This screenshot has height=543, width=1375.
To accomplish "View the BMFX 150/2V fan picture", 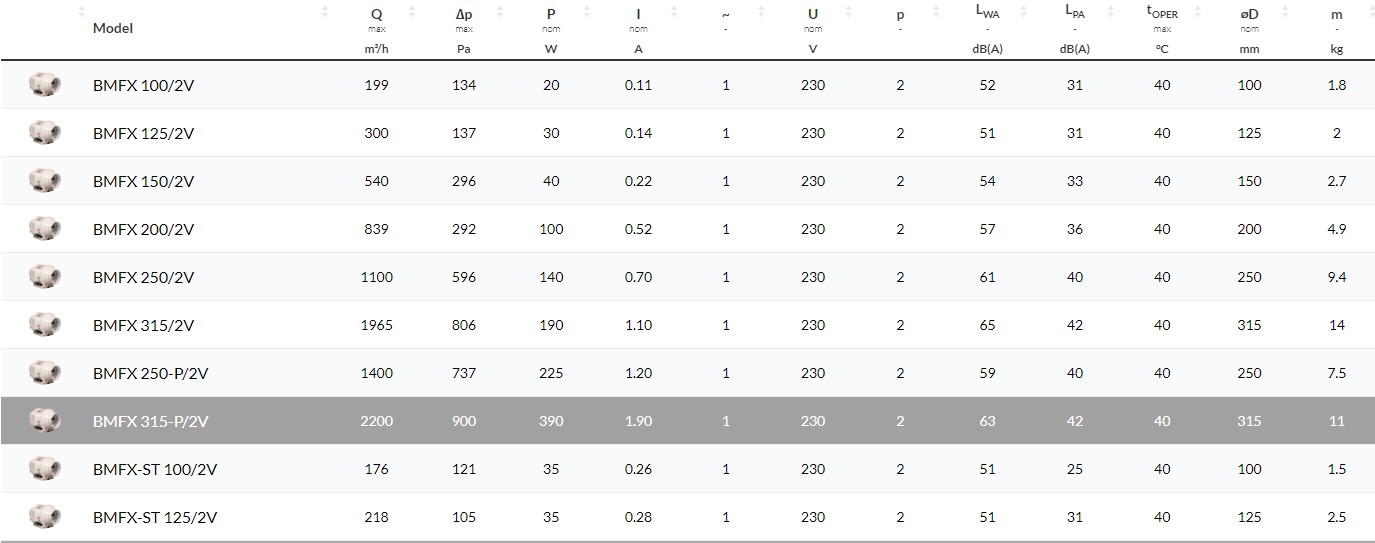I will coord(45,181).
